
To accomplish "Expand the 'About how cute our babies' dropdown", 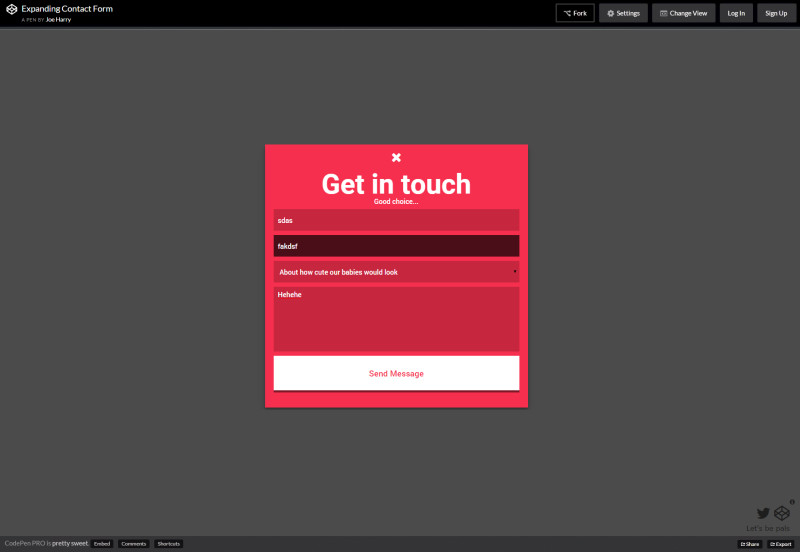I will click(x=396, y=272).
